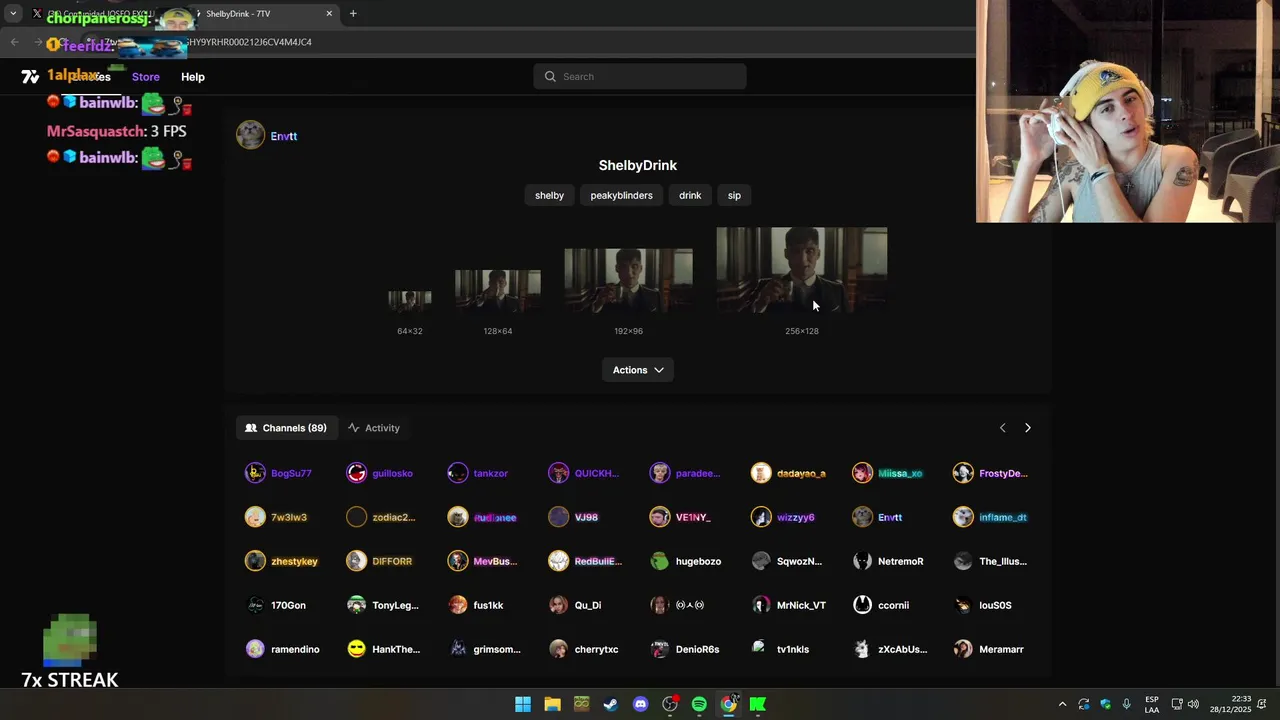Select the drink tag
Screen dimensions: 1280x720
(690, 195)
